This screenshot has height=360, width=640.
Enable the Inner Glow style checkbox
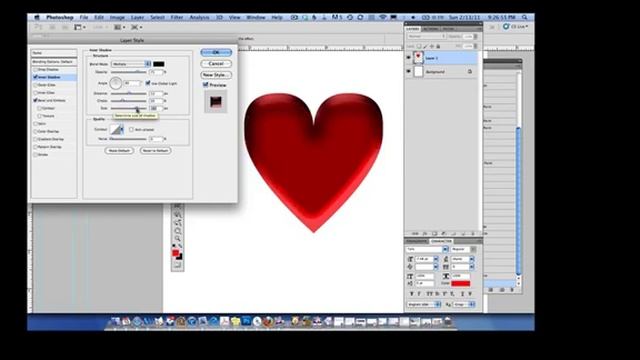pyautogui.click(x=36, y=93)
